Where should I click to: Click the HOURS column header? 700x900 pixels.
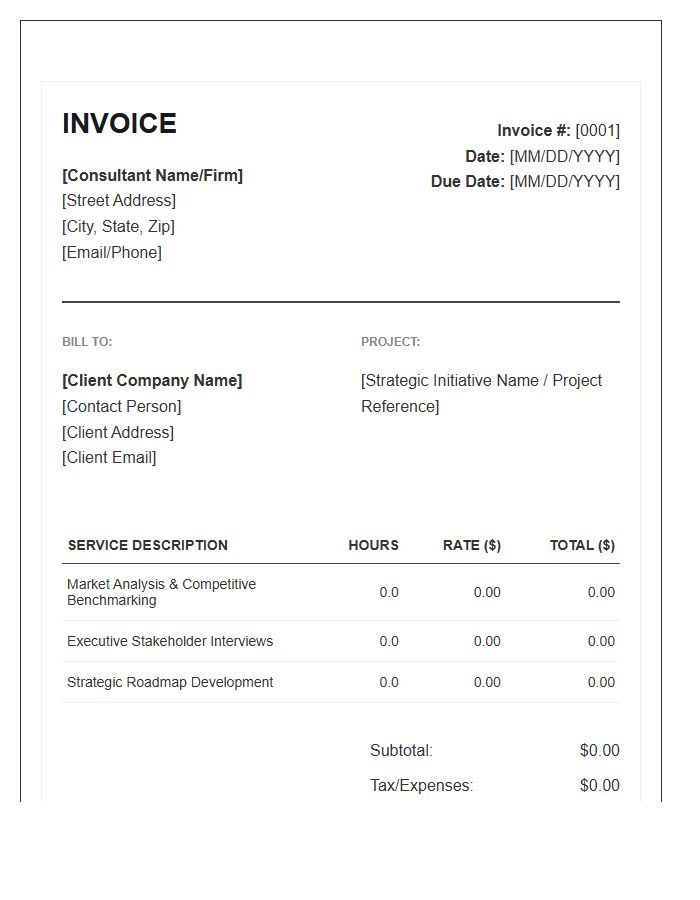(373, 545)
